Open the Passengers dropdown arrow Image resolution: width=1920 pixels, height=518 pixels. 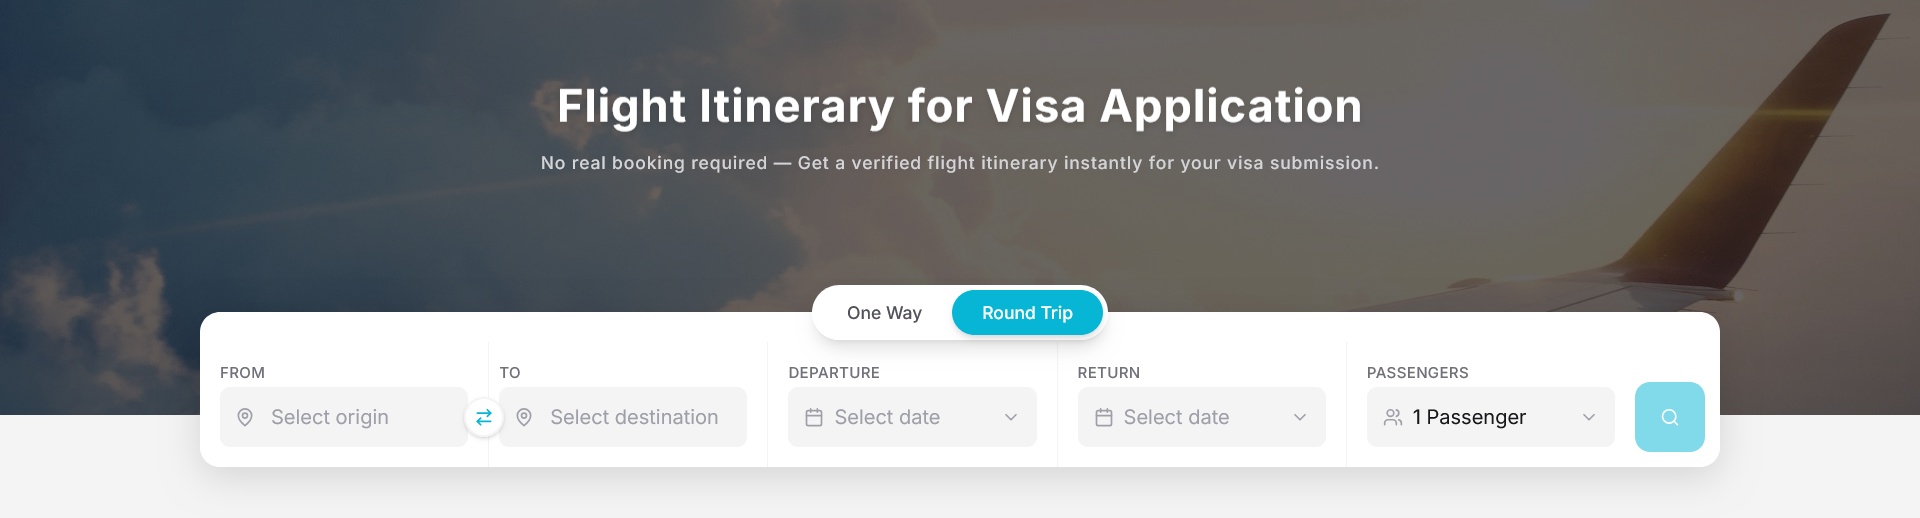click(1589, 417)
